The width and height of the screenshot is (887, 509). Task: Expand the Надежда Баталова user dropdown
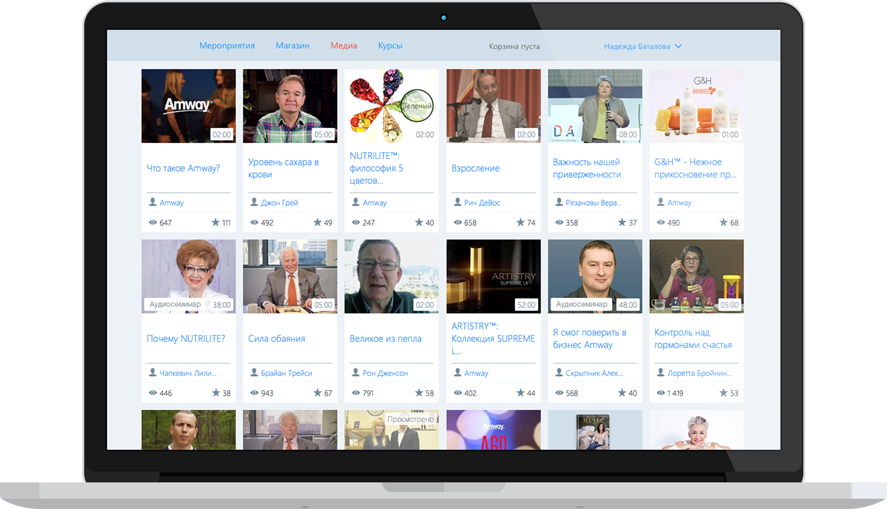[642, 46]
